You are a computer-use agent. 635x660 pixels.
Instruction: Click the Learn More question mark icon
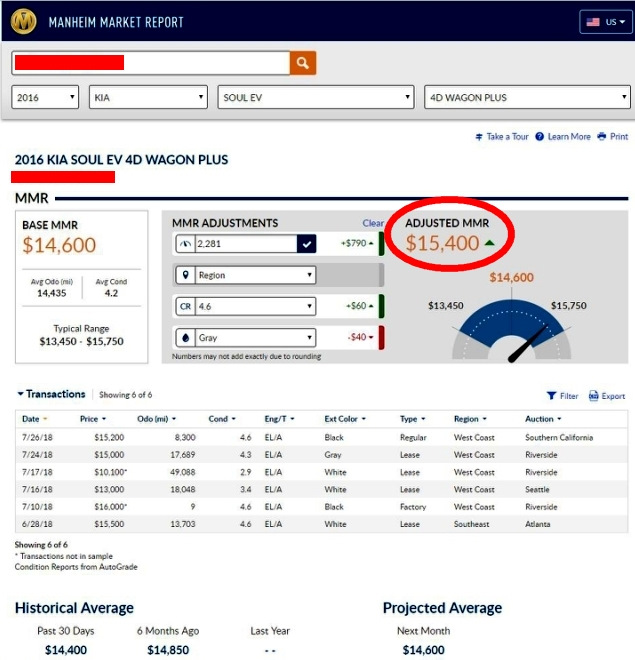point(539,136)
